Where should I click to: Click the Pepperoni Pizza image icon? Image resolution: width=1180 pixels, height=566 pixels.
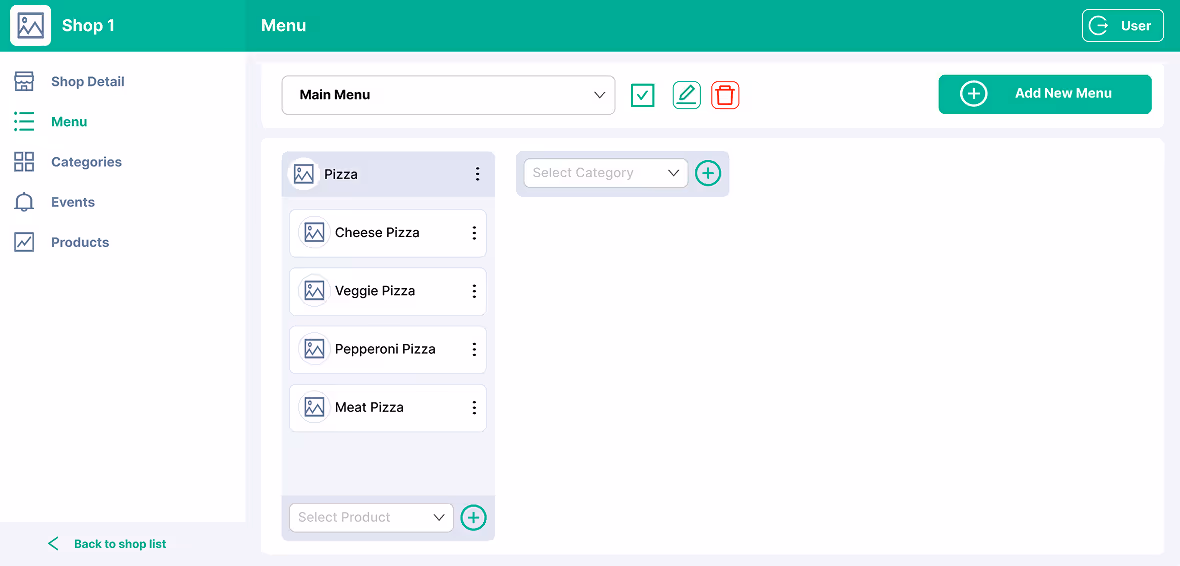point(315,349)
